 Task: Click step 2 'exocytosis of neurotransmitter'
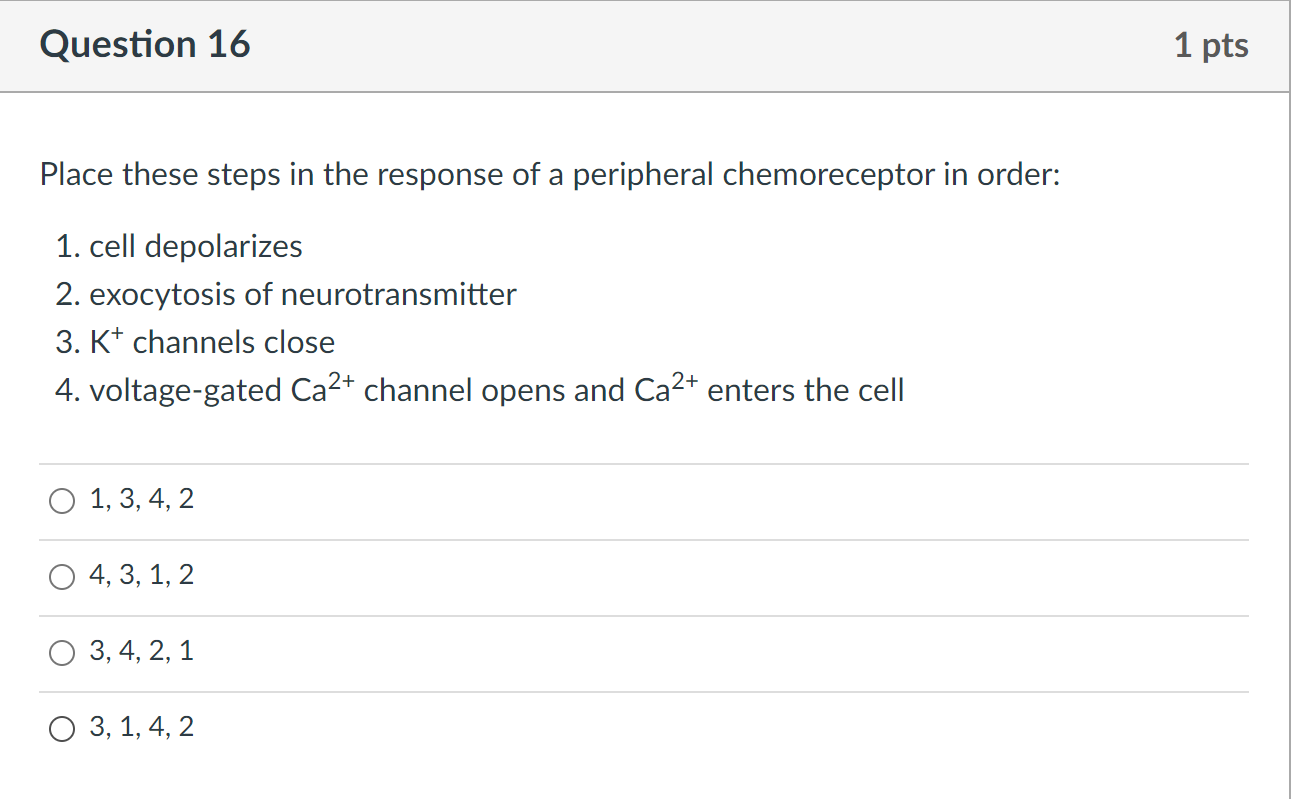[287, 294]
